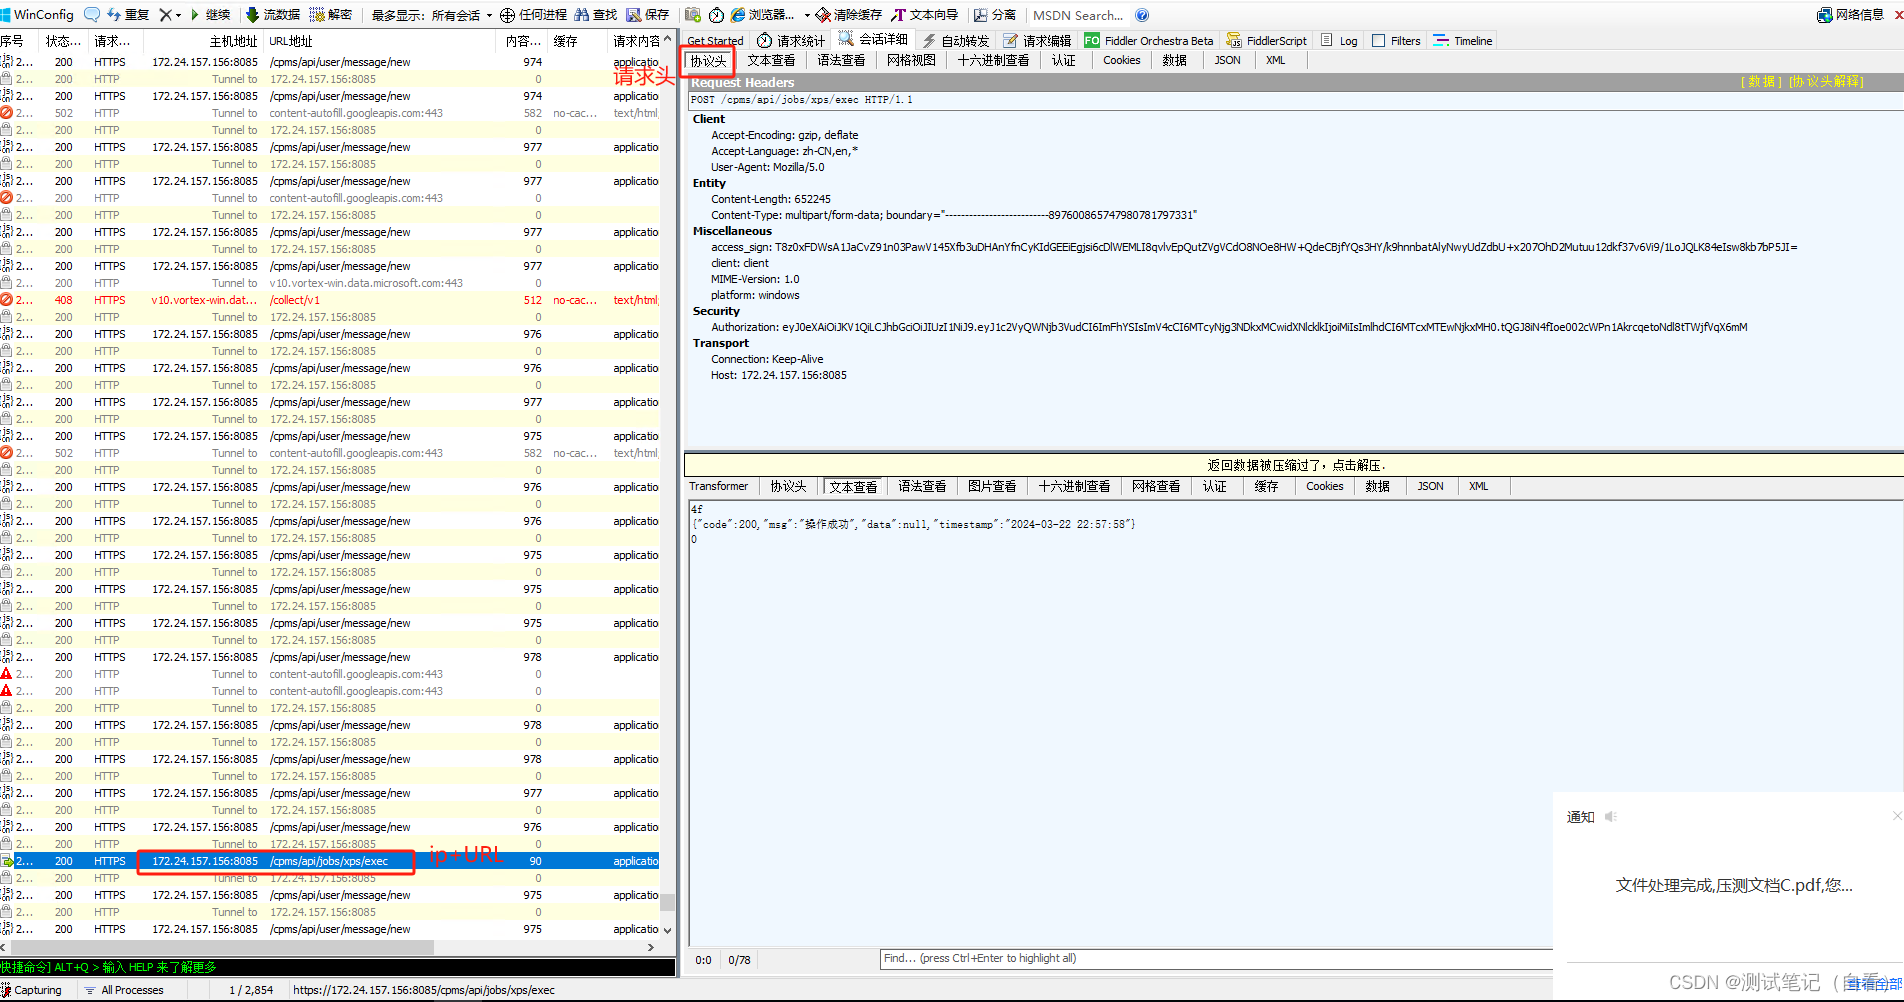Click the 查找 find binoculars button
This screenshot has width=1904, height=1002.
click(x=596, y=15)
